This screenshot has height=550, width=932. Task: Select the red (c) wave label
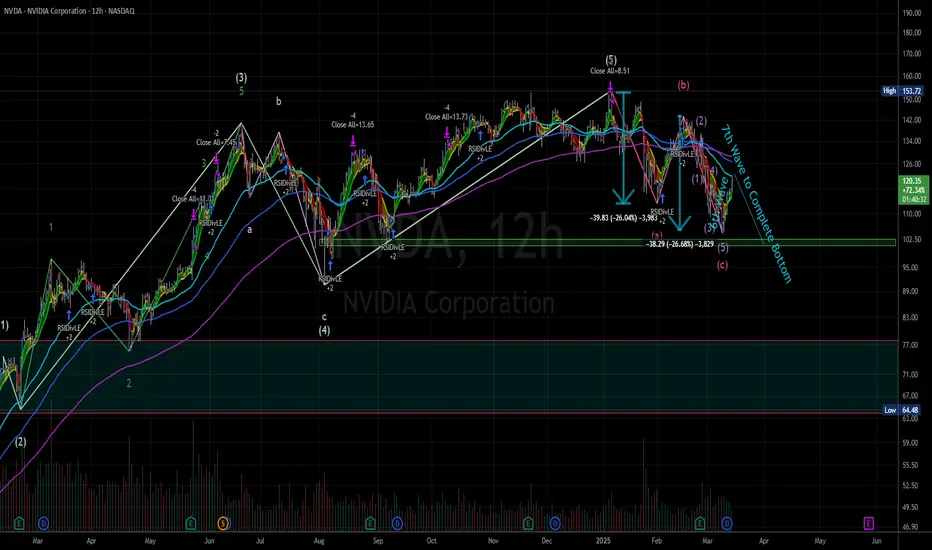point(722,265)
